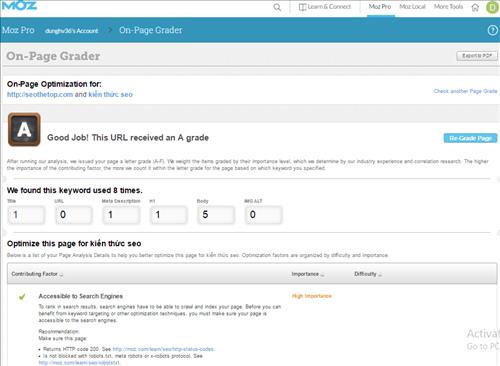Screen dimensions: 500x366
Task: Click the A grade badge icon
Action: [24, 129]
